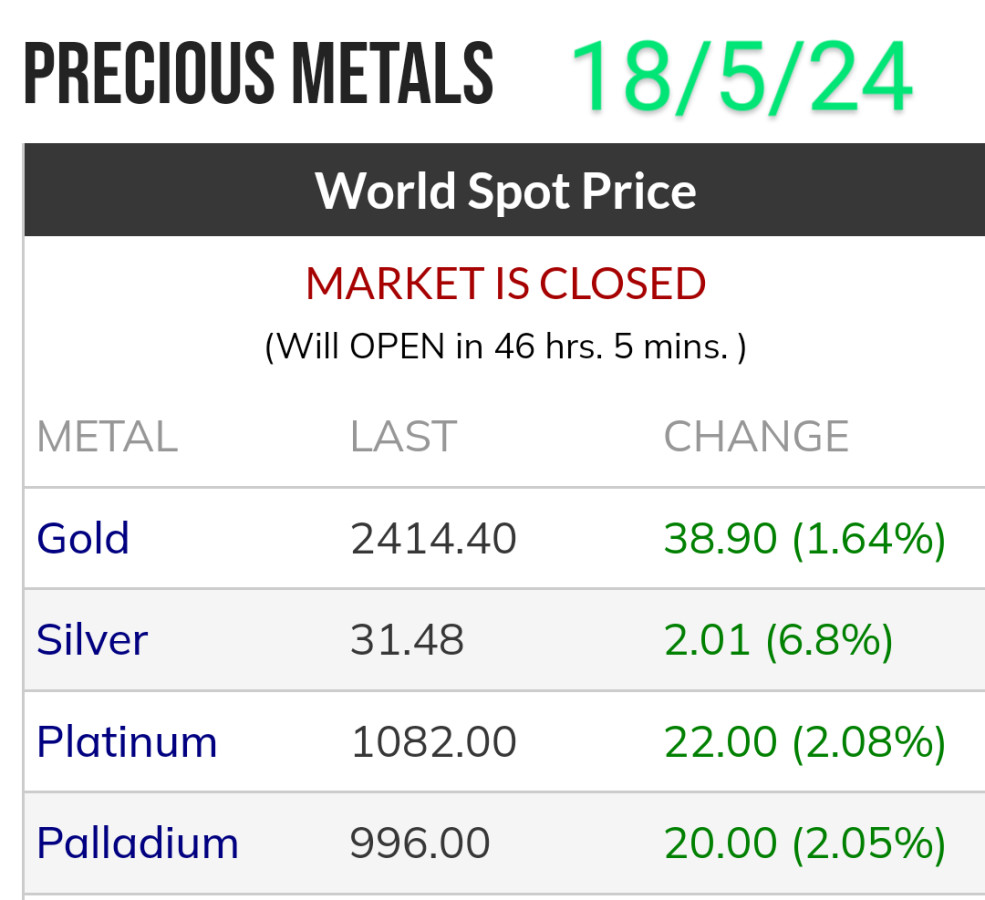Screen dimensions: 985x900
Task: Open the Palladium metal link
Action: pos(137,843)
